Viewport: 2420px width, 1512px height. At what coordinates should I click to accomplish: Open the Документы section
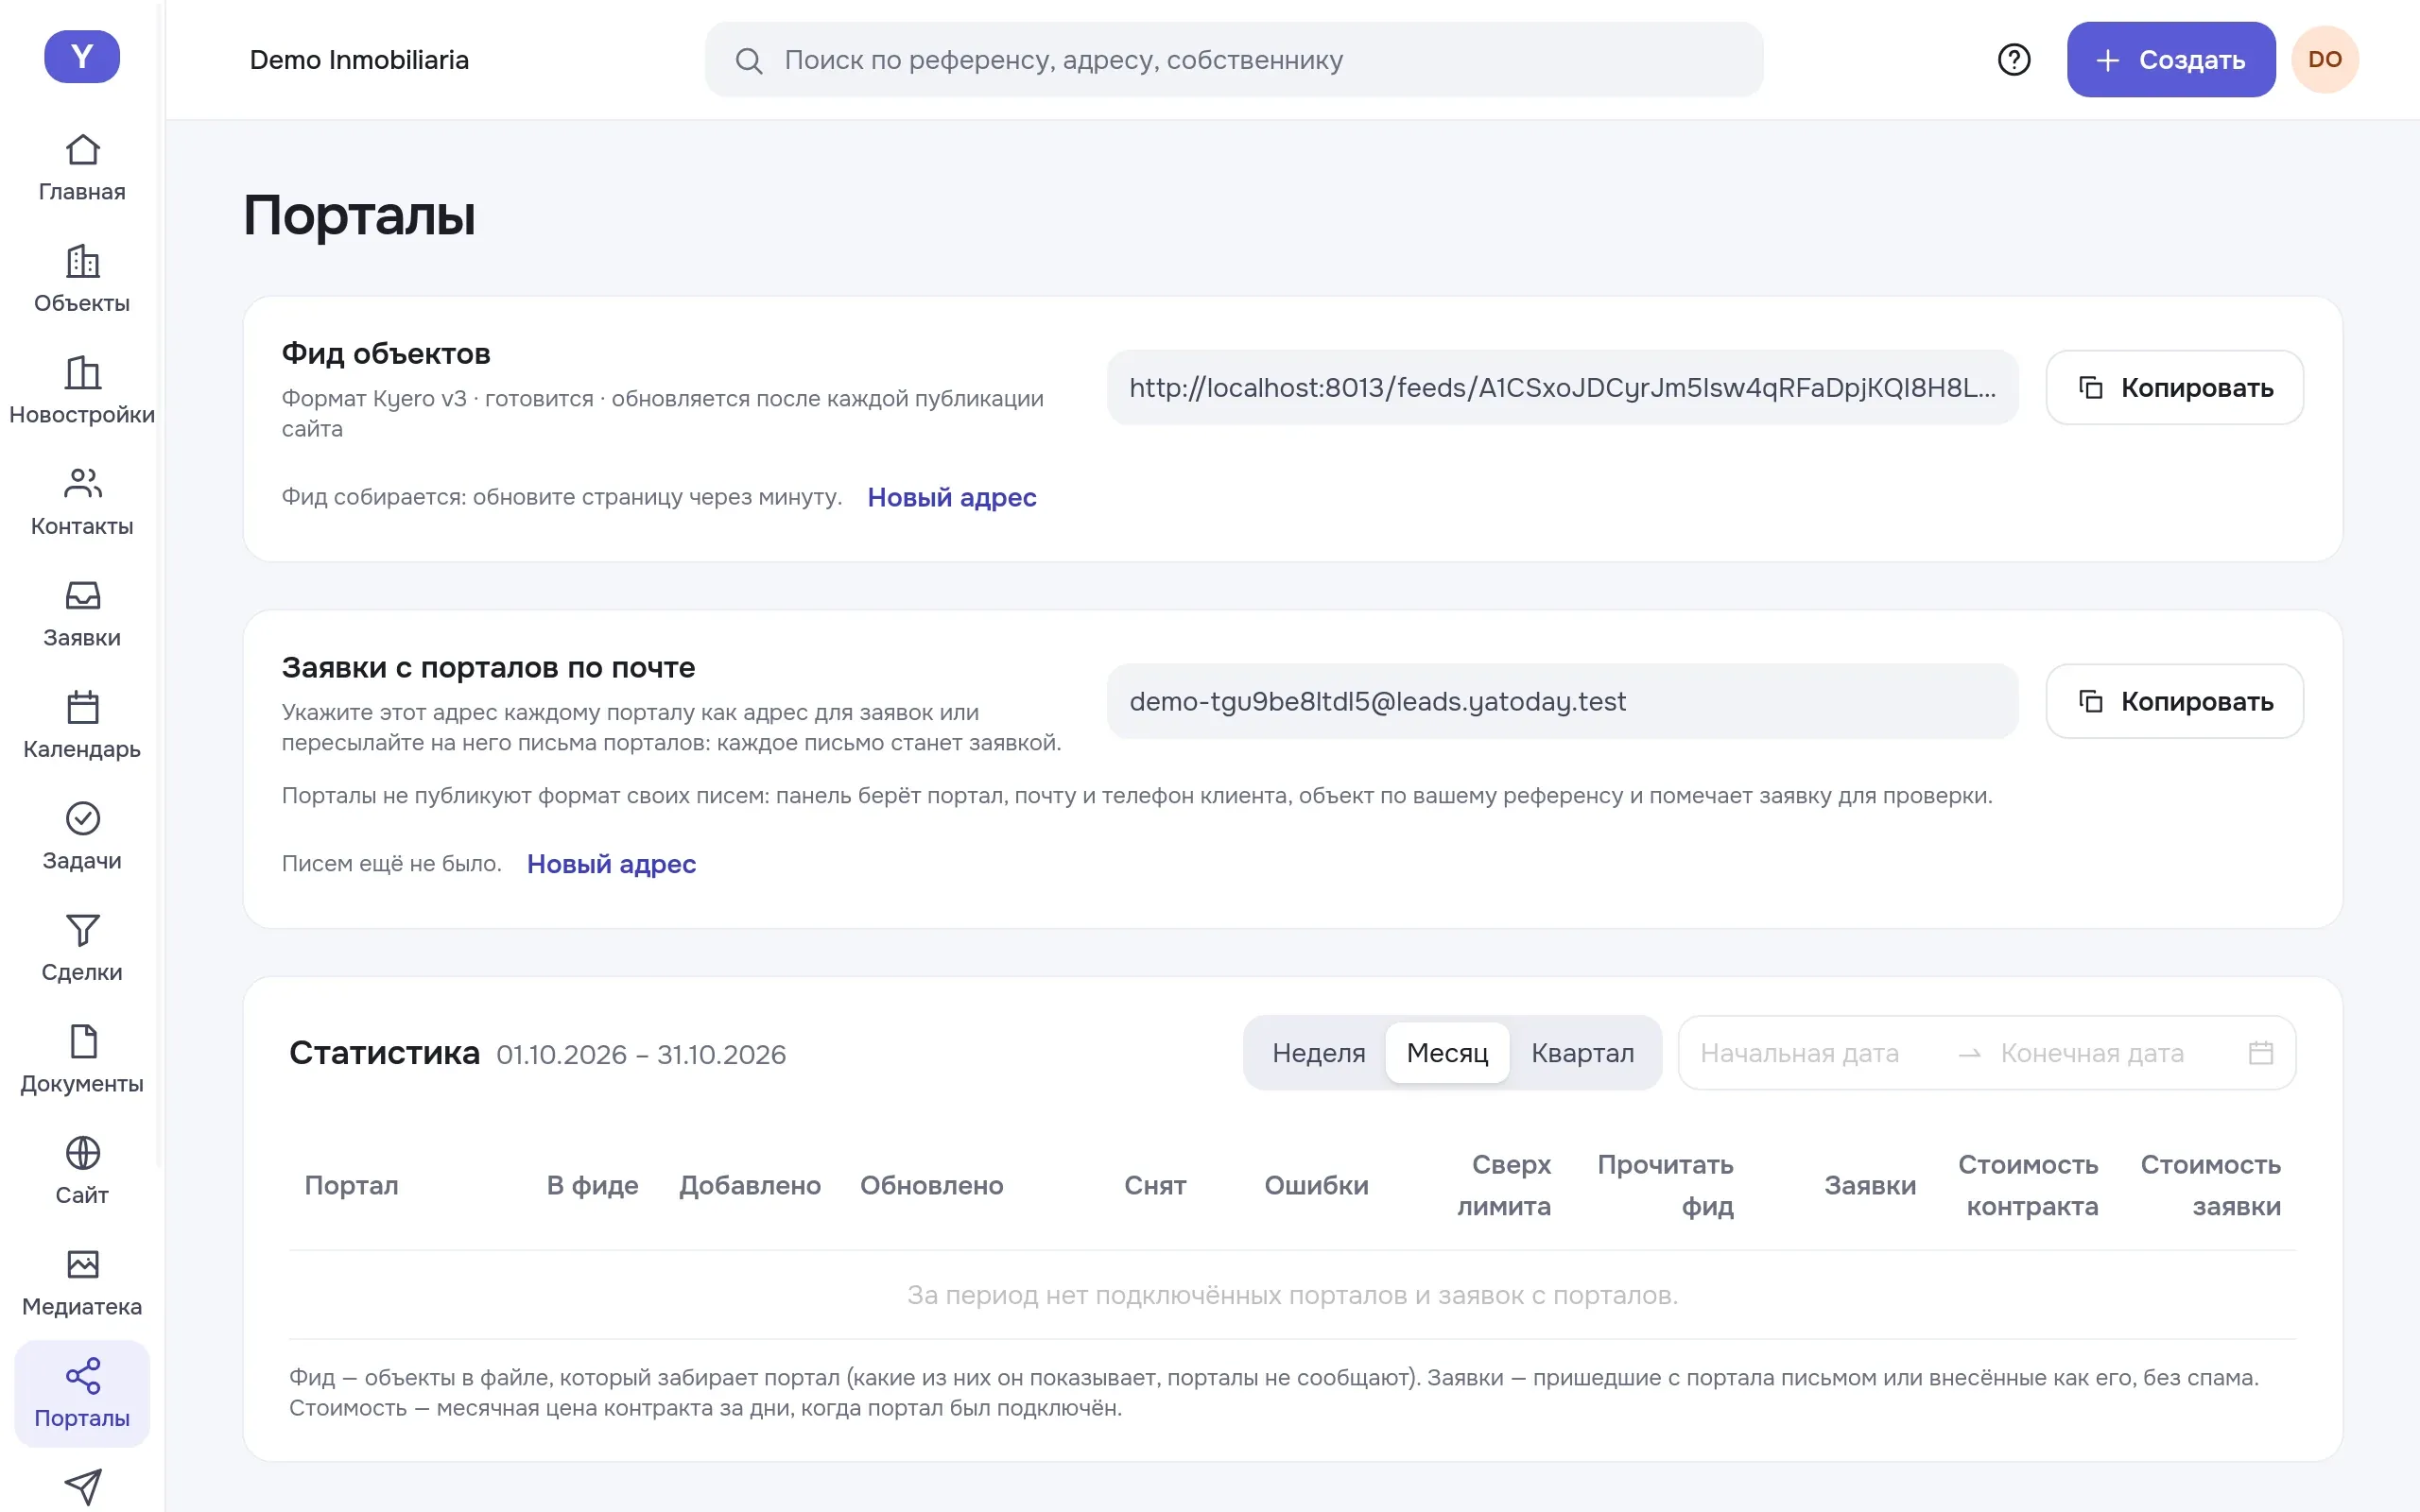pos(82,1060)
